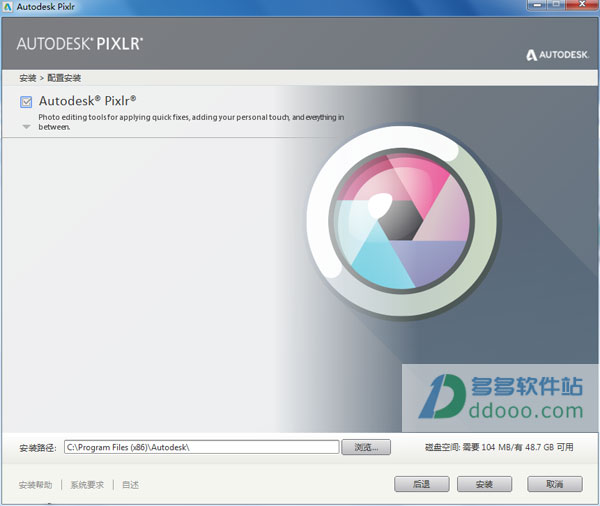Start installation with the 安装 button

point(484,484)
